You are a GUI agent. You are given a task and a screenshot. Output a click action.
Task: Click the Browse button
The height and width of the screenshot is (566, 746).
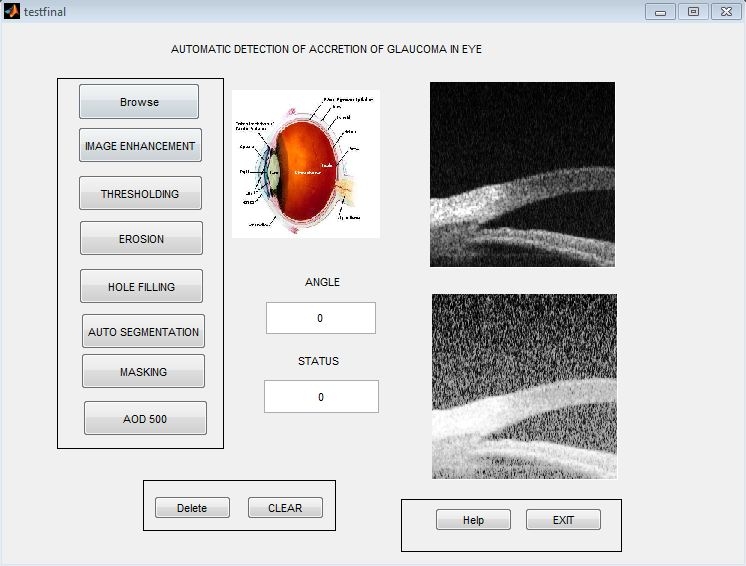click(x=139, y=102)
